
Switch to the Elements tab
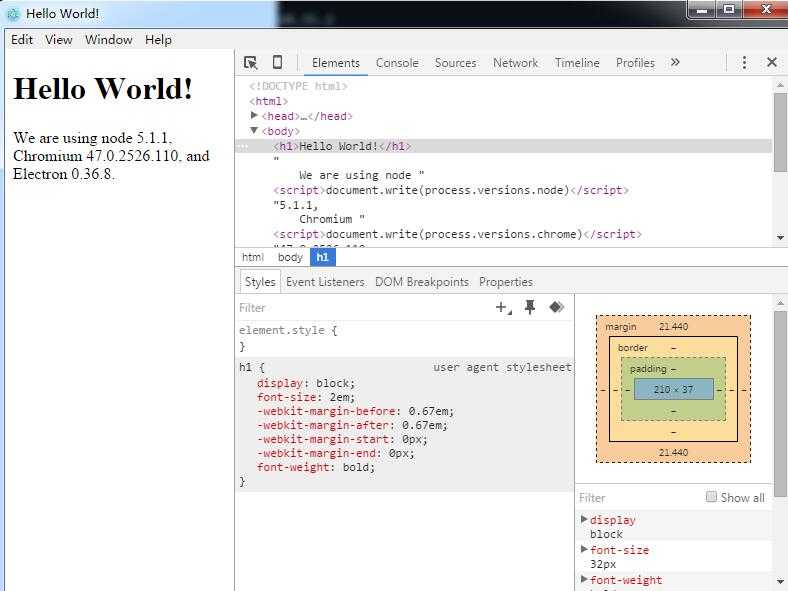(336, 63)
